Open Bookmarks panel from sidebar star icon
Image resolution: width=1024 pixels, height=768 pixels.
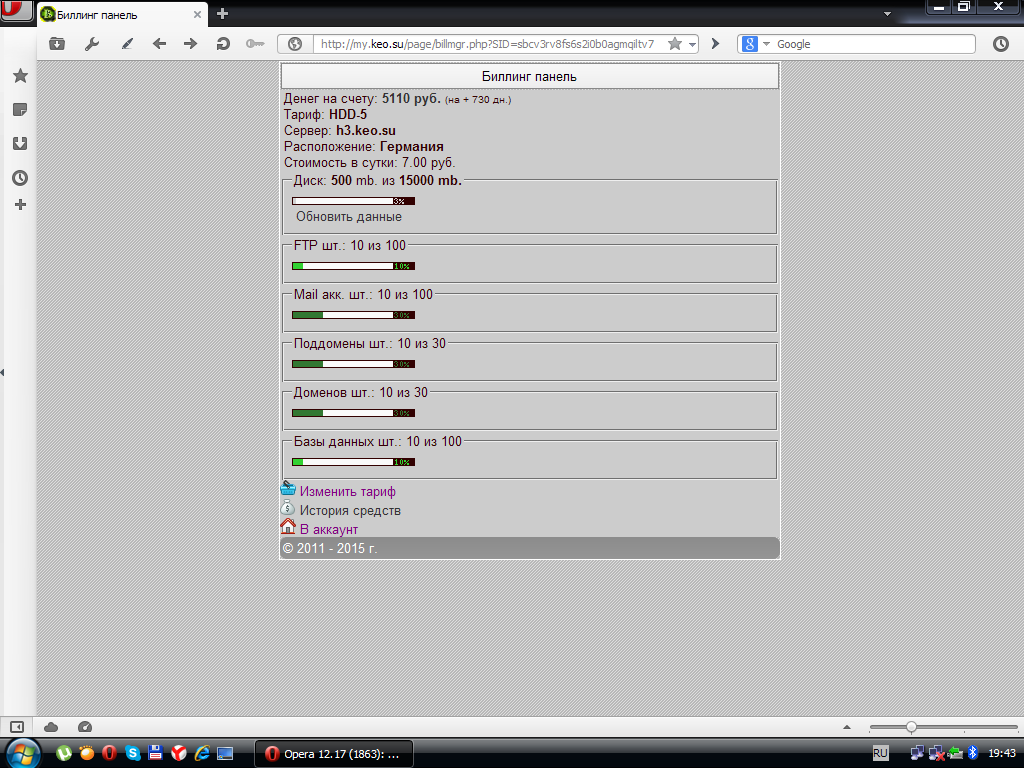pyautogui.click(x=19, y=76)
